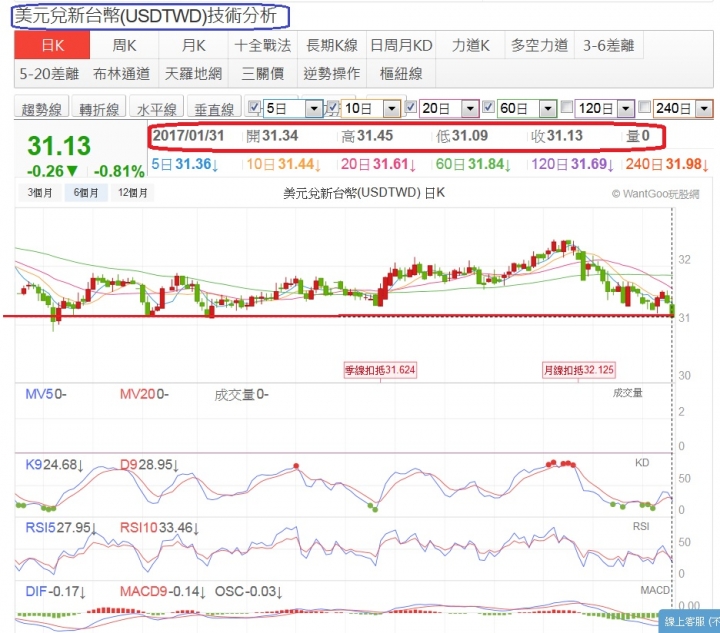Click the 垂直線 button
Image resolution: width=720 pixels, height=633 pixels.
pos(214,108)
